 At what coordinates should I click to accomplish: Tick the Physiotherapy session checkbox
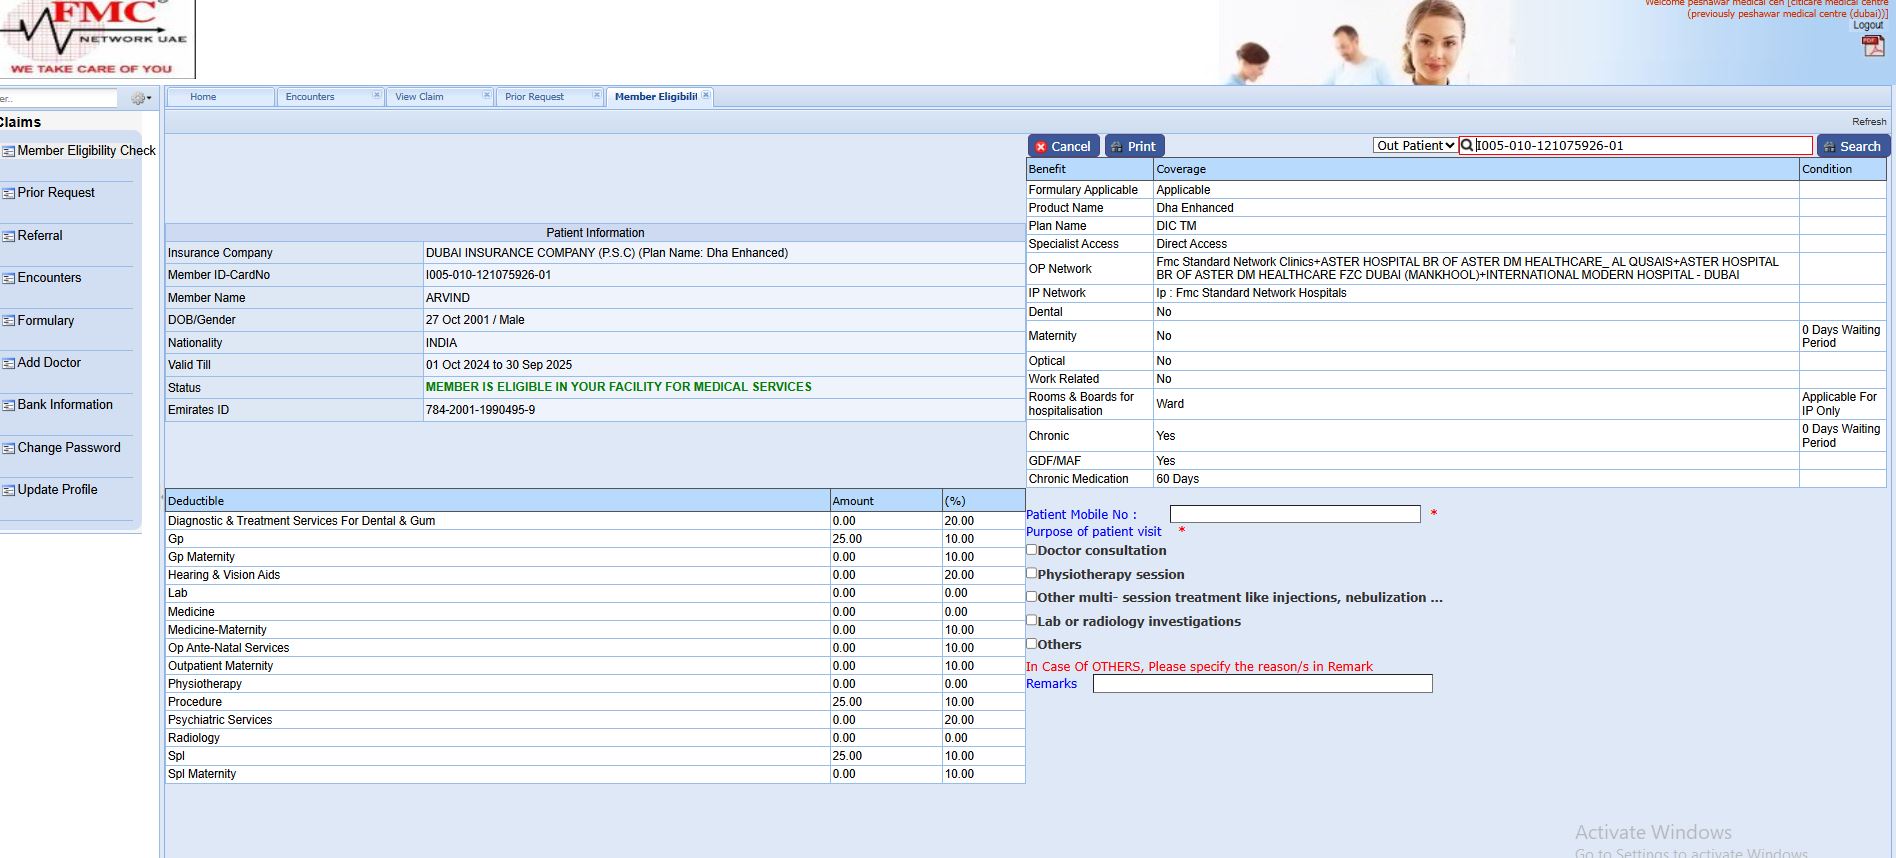point(1031,574)
